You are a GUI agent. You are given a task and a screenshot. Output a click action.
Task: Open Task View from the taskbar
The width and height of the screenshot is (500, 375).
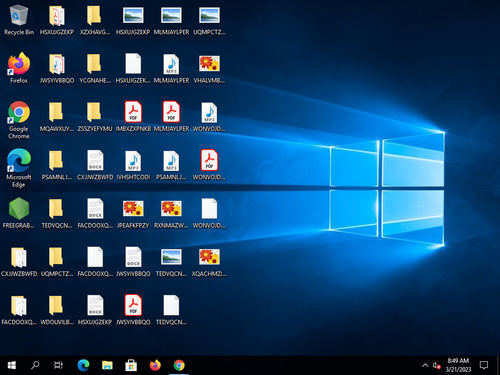click(59, 365)
